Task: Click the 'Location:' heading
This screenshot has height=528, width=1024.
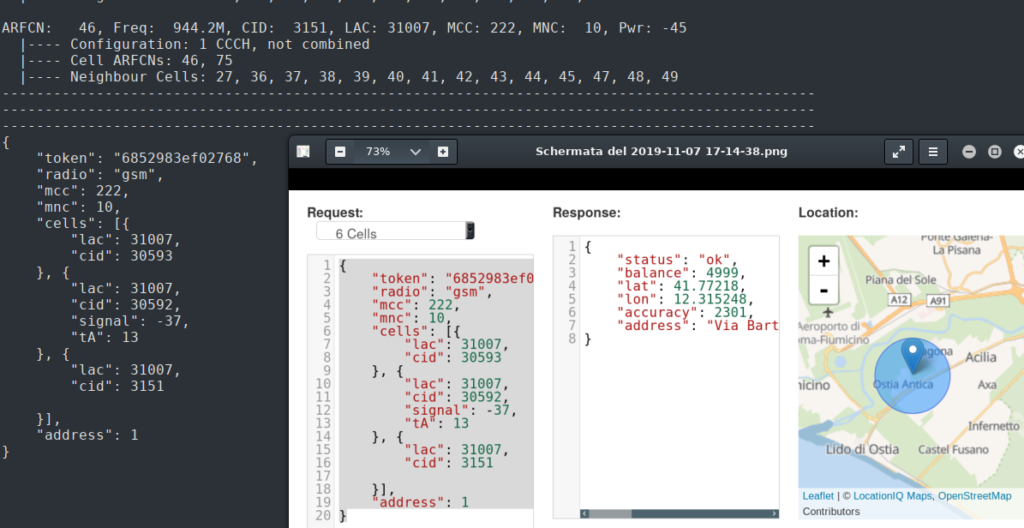Action: pos(828,212)
